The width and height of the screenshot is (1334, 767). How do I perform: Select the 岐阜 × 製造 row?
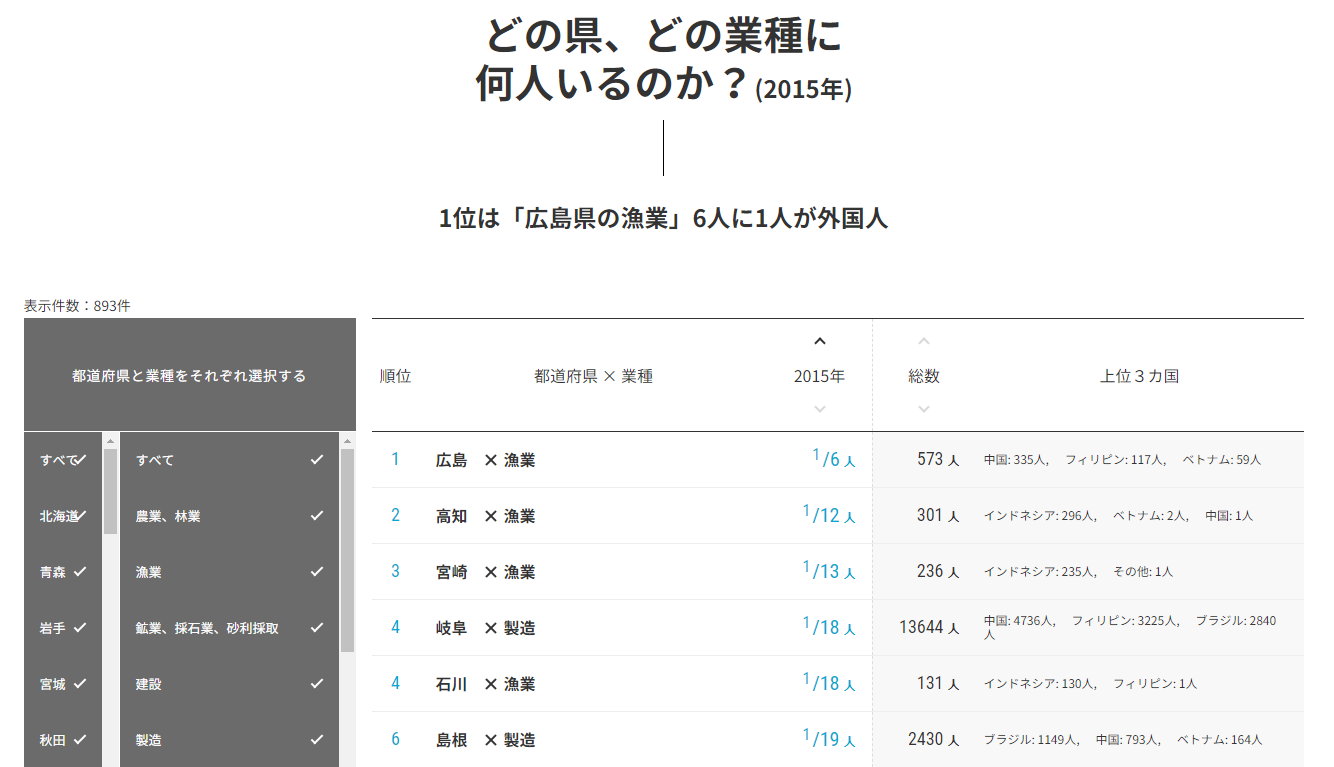tap(838, 628)
